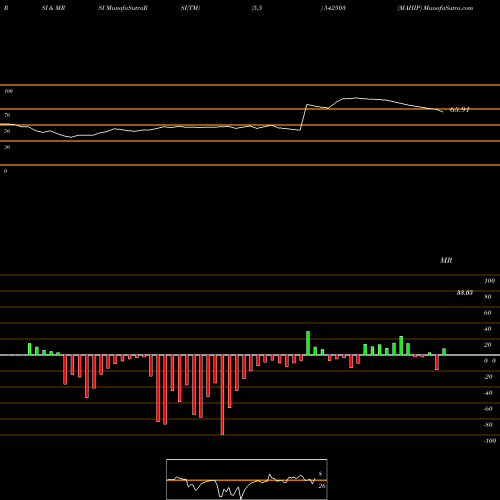Click the 60 label on MR scale
Viewport: 500px width, 500px height.
[x=488, y=313]
